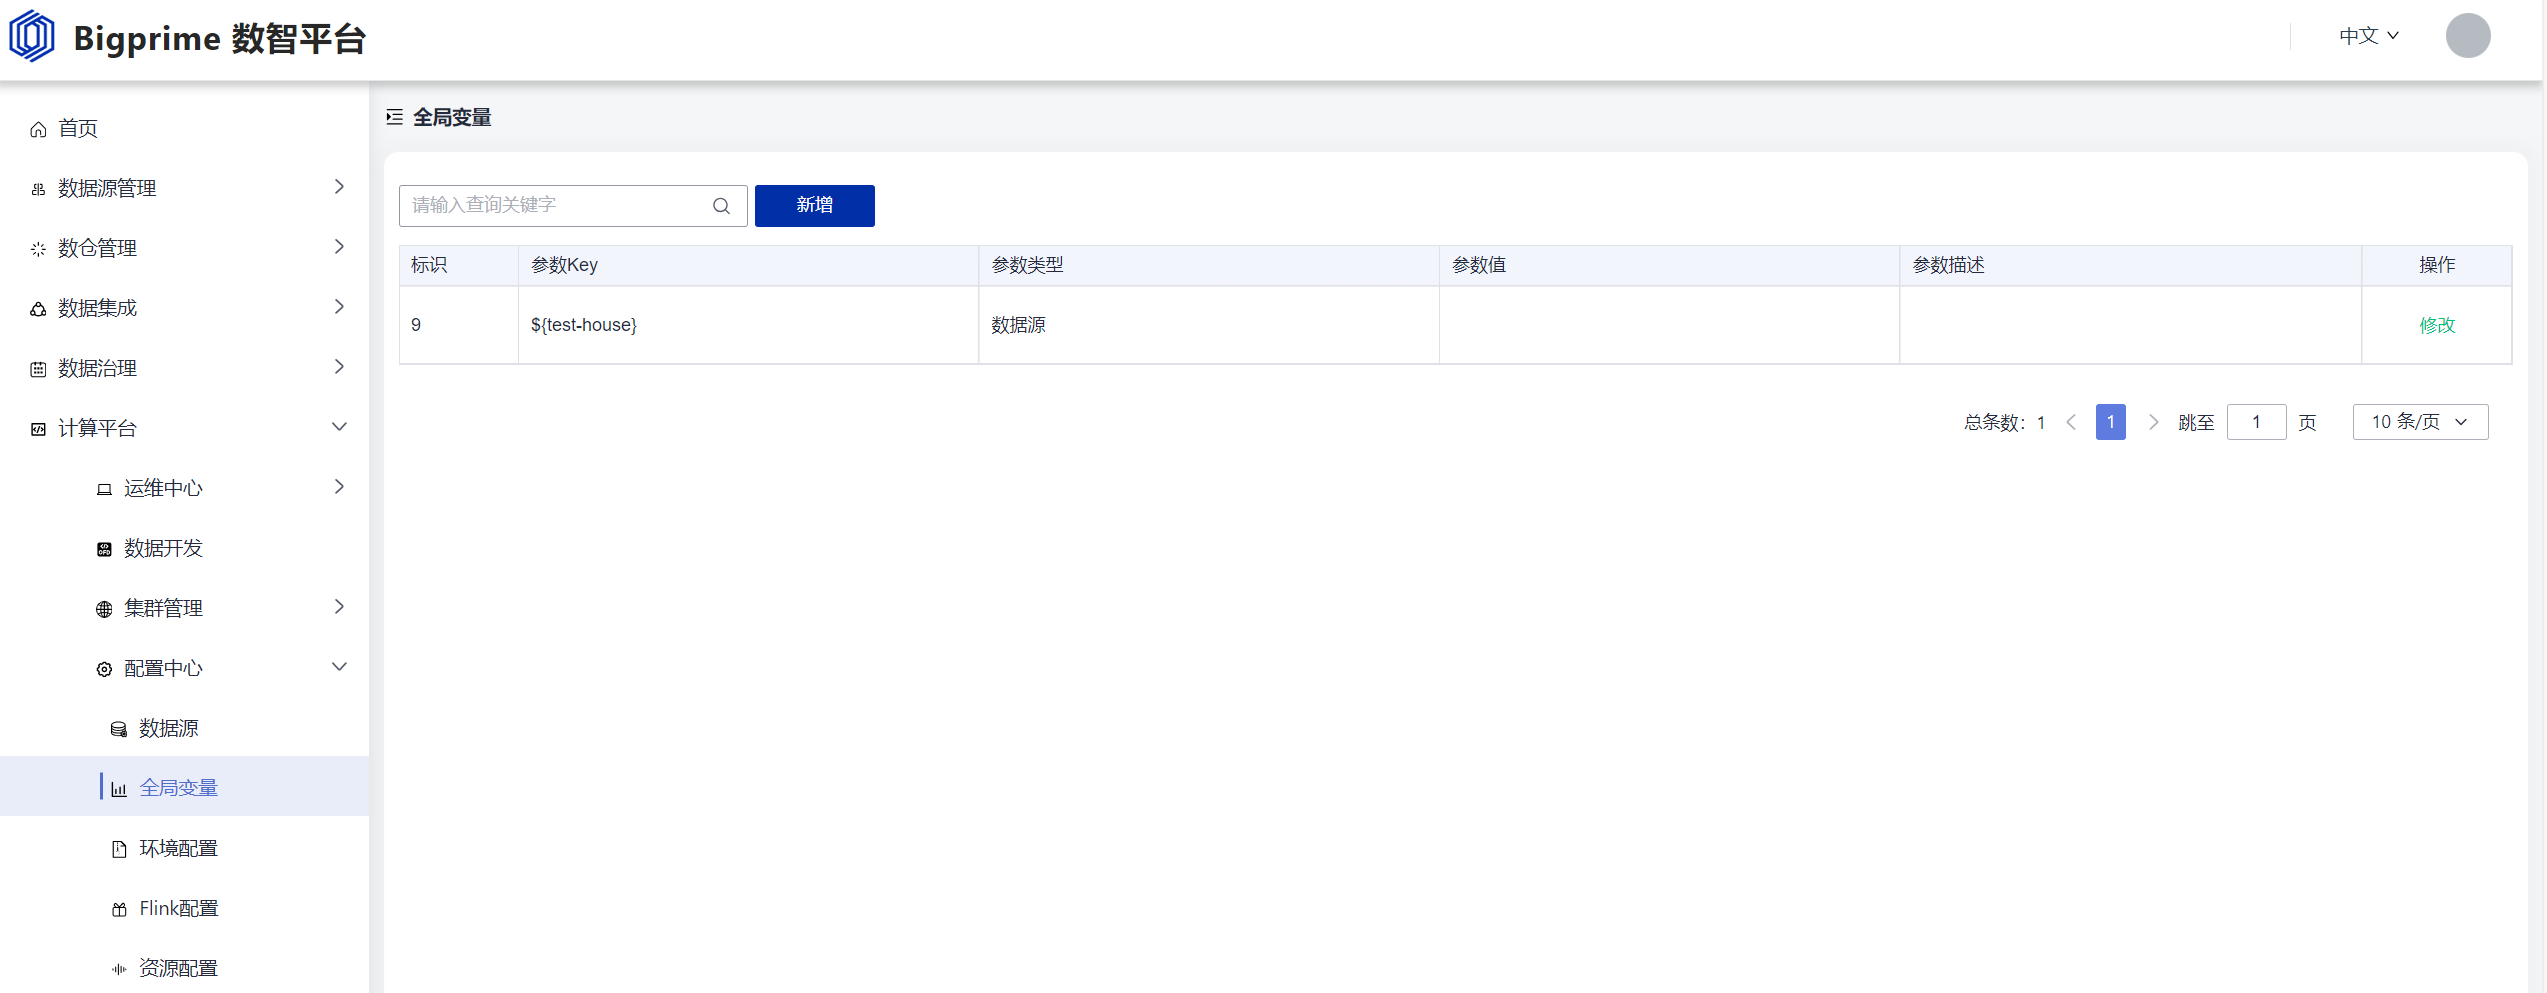Open Flink配置 submenu item
The width and height of the screenshot is (2547, 993).
click(x=184, y=908)
